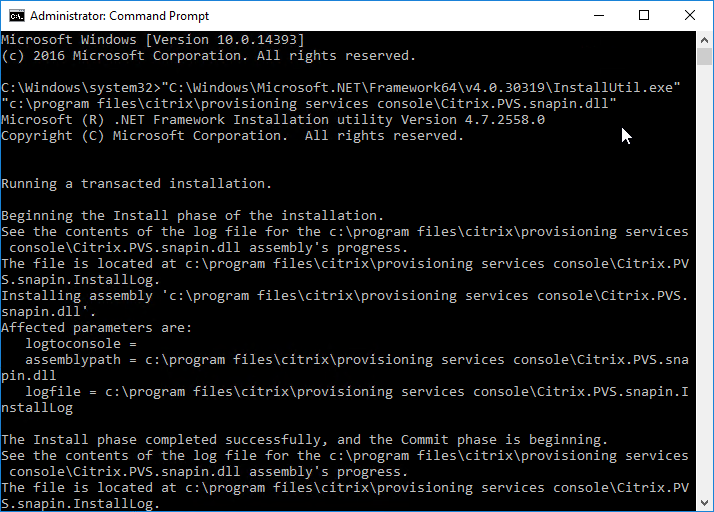714x512 pixels.
Task: Click the vertical scrollbar thumb
Action: [x=704, y=57]
